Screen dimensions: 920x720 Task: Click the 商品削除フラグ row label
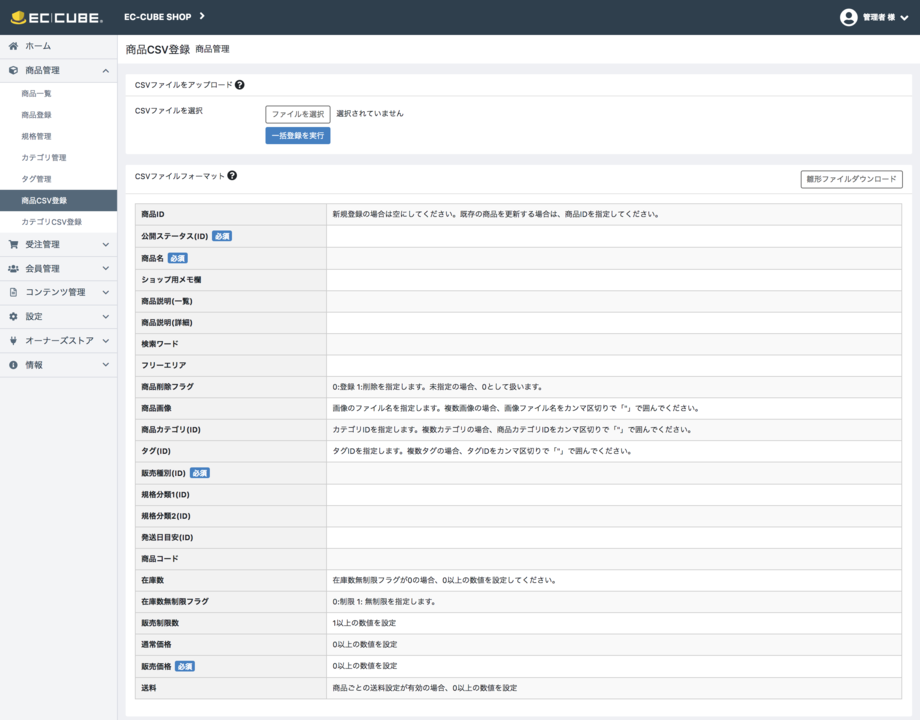coord(167,387)
